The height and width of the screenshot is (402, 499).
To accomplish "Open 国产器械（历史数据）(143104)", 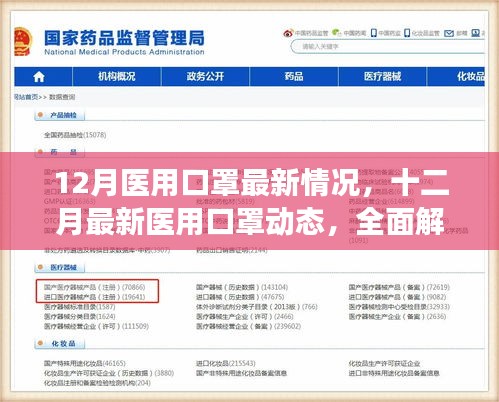I will tap(242, 287).
